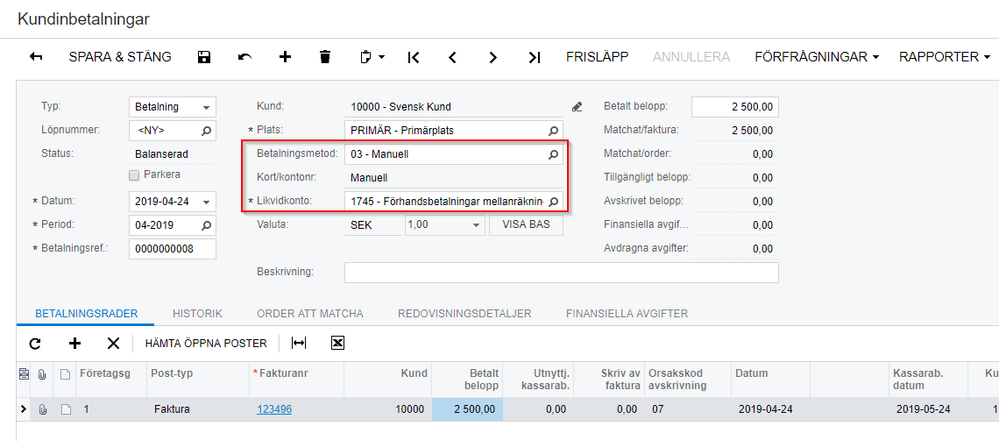The image size is (999, 441).
Task: Open the Plats lookup magnifier
Action: click(553, 130)
